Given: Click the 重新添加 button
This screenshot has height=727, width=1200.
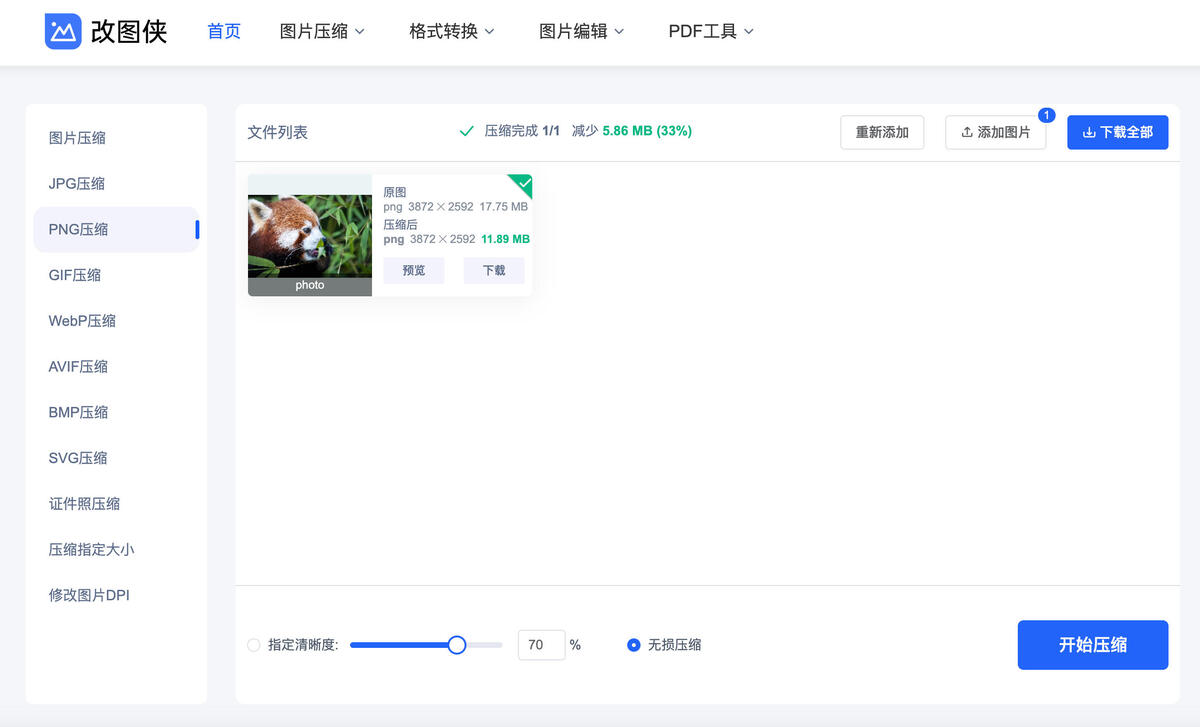Looking at the screenshot, I should coord(882,132).
